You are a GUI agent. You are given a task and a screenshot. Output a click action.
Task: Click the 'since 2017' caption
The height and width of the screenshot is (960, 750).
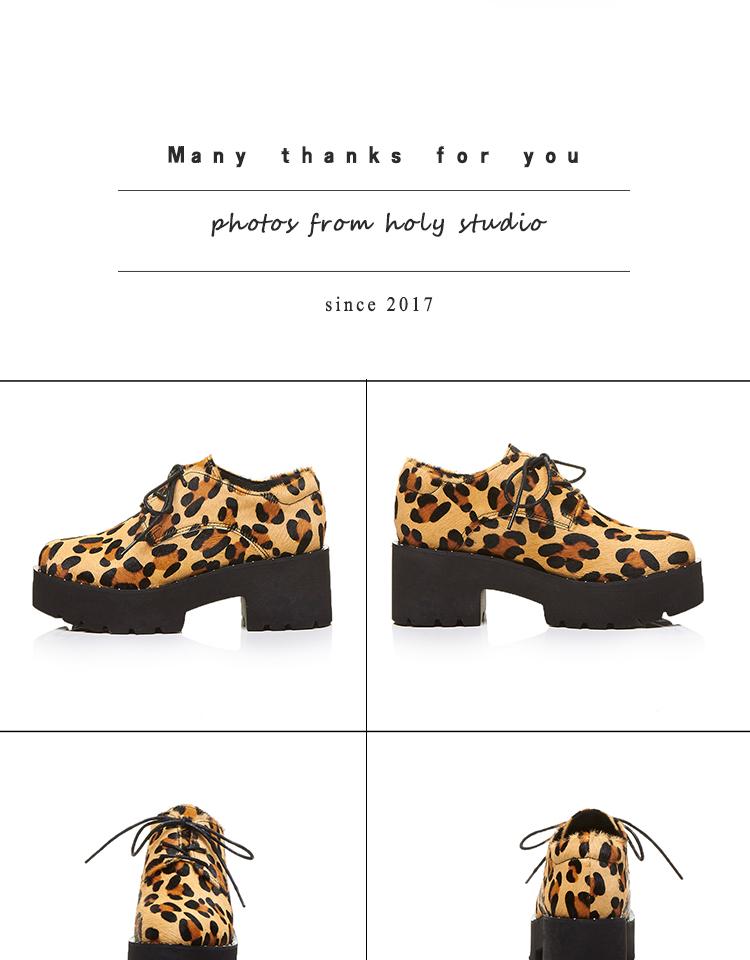(x=379, y=304)
